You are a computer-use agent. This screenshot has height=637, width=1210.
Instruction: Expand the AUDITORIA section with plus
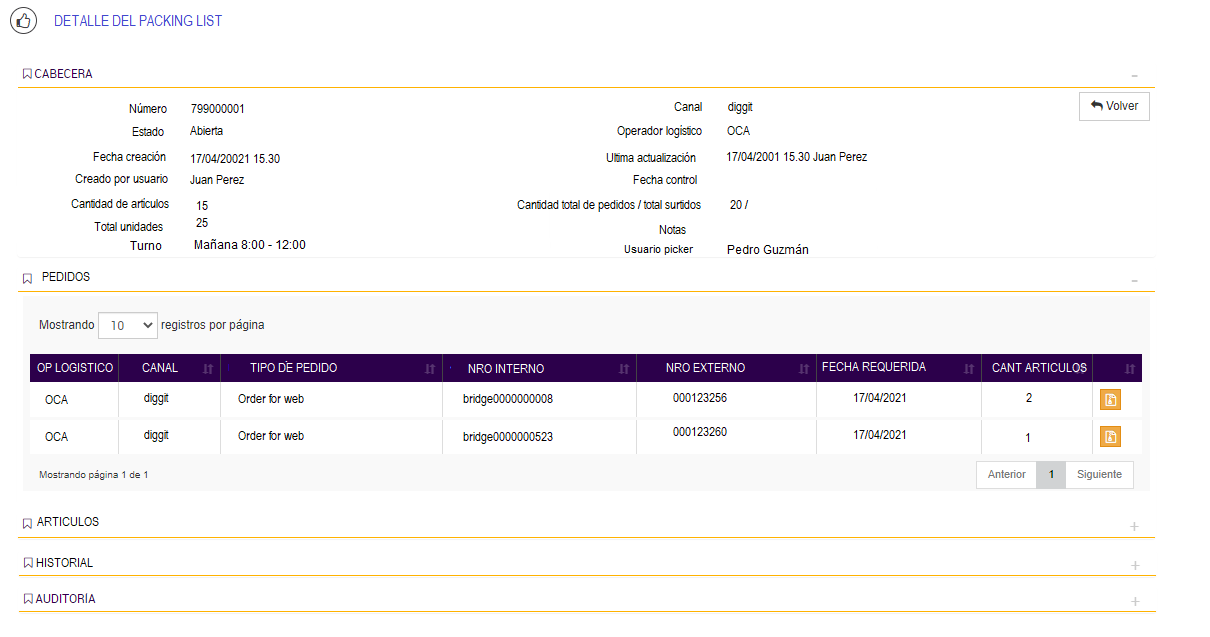coord(1134,602)
